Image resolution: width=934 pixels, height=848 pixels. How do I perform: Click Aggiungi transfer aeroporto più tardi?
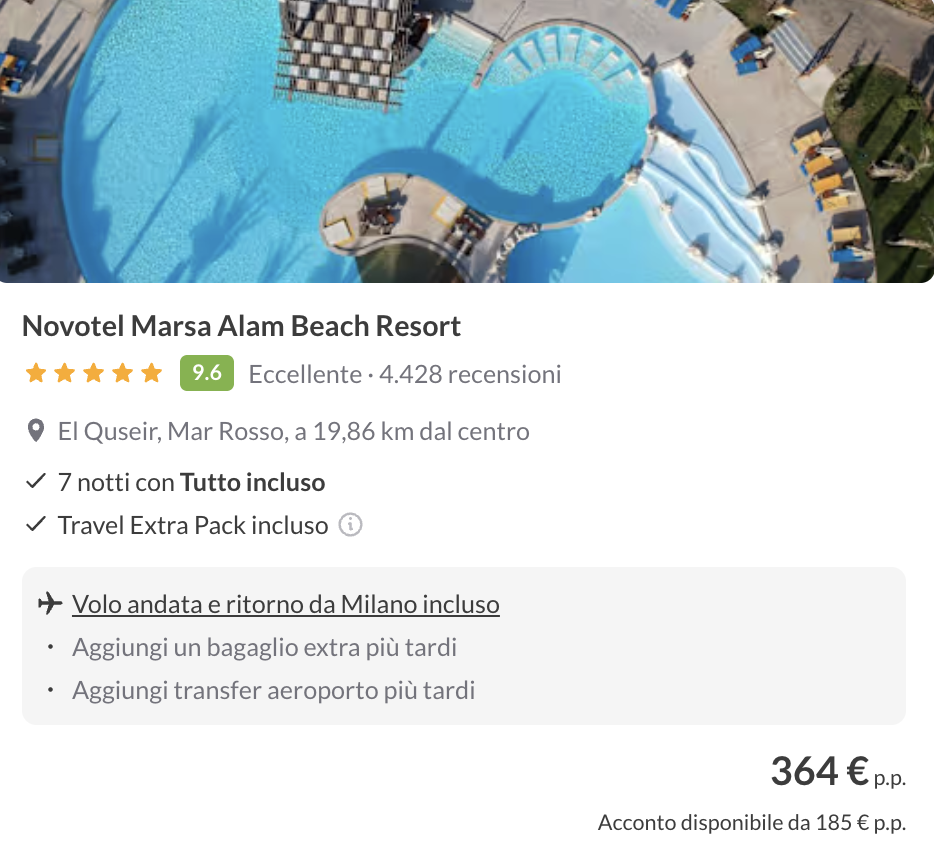tap(273, 690)
